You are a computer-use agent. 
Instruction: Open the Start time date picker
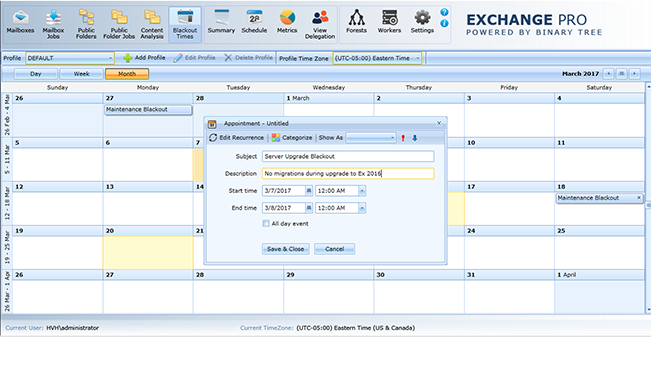pos(309,190)
